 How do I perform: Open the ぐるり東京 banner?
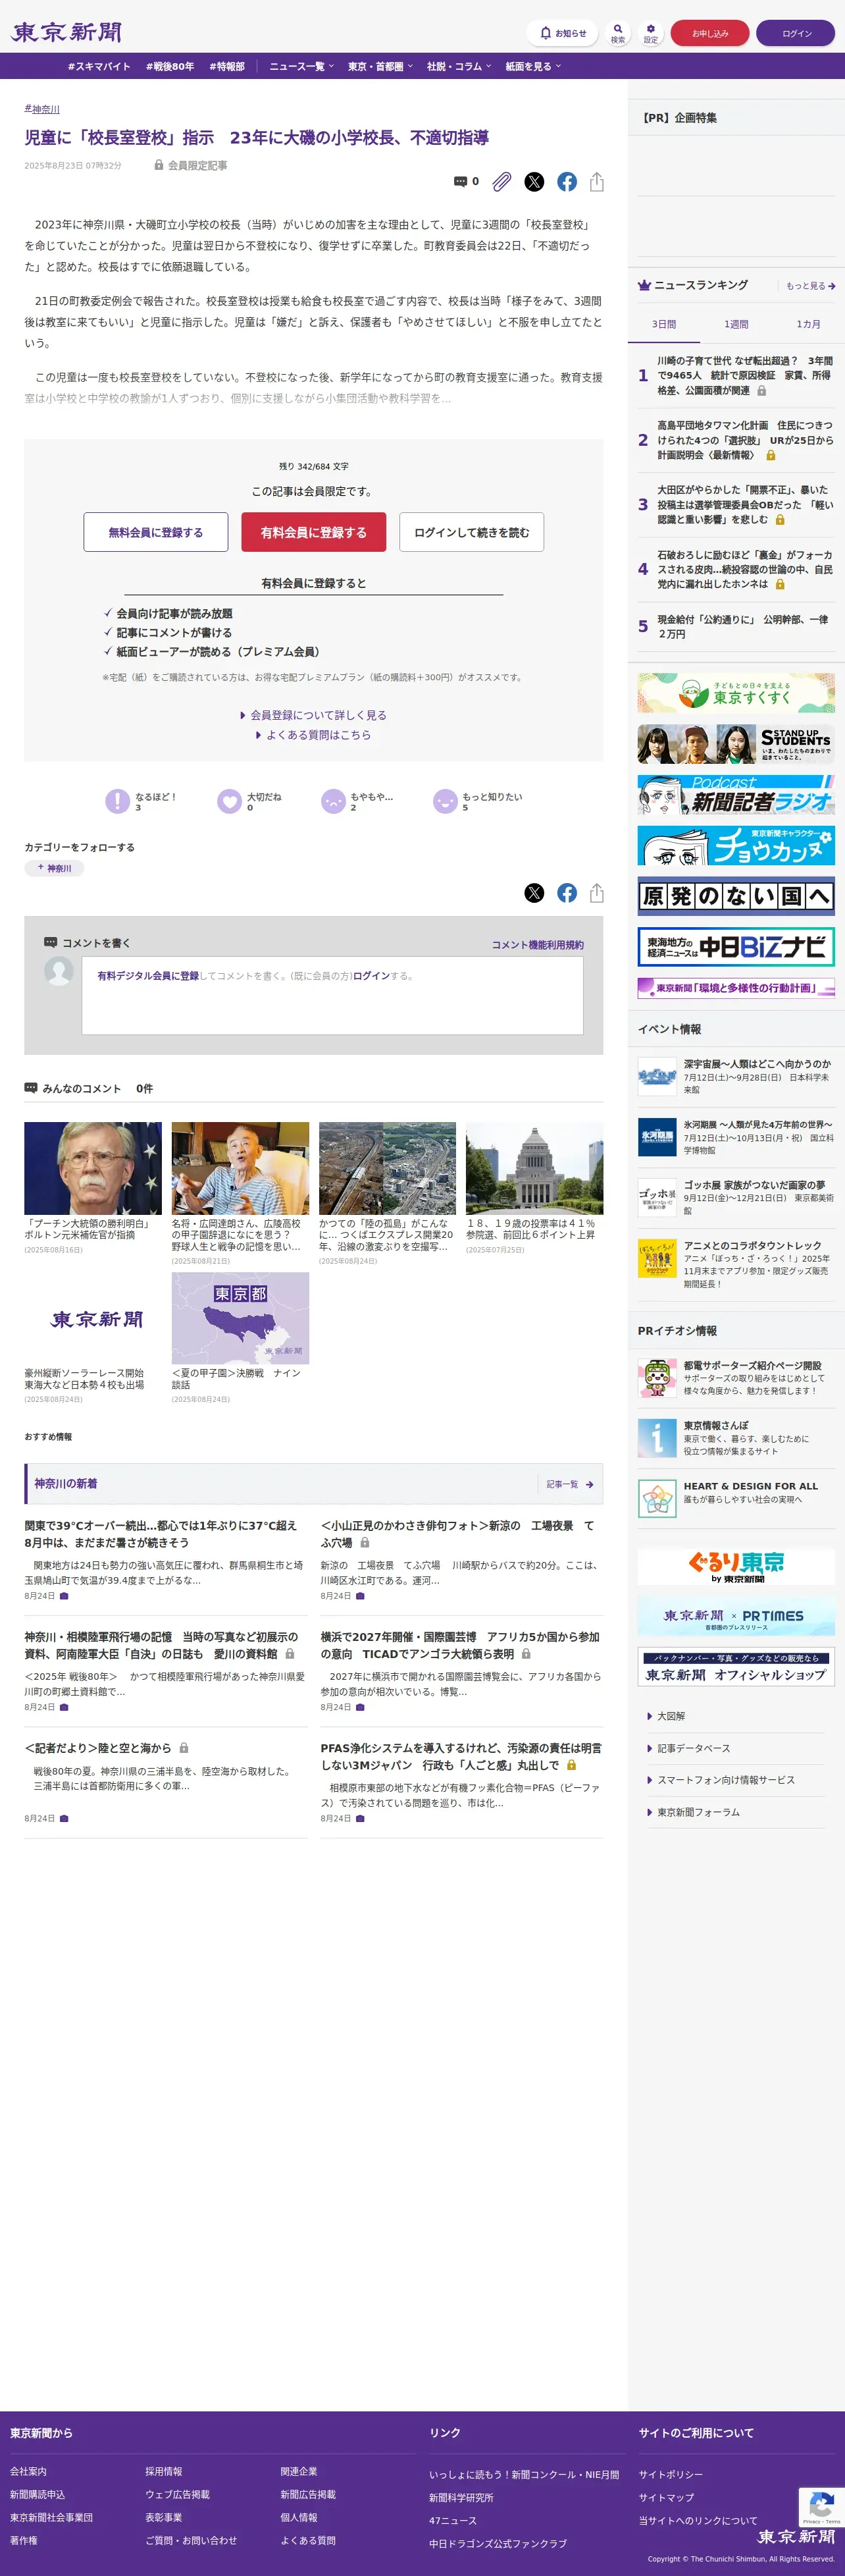pos(736,1566)
